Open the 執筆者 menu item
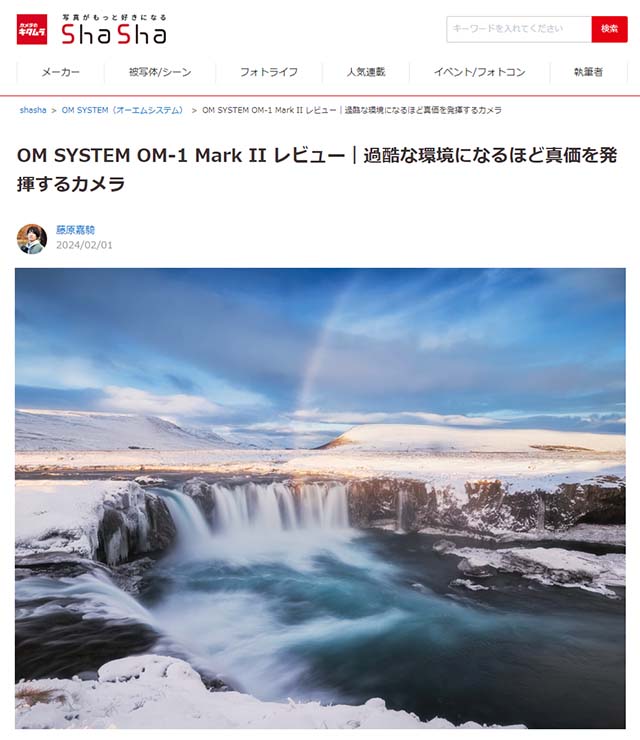This screenshot has height=740, width=640. [x=589, y=72]
